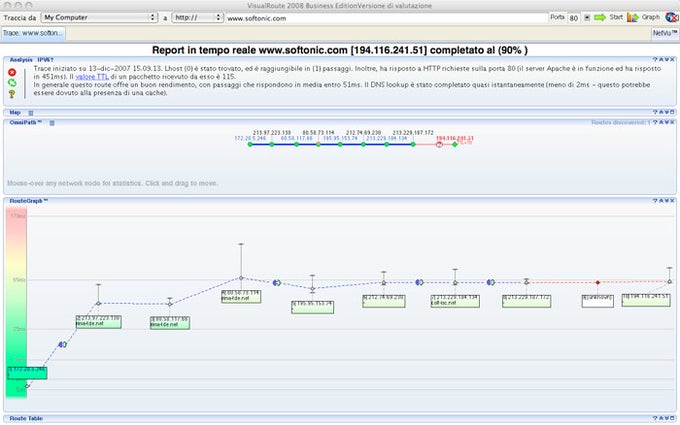
Task: Close the Analysis panel with its X
Action: pyautogui.click(x=673, y=60)
